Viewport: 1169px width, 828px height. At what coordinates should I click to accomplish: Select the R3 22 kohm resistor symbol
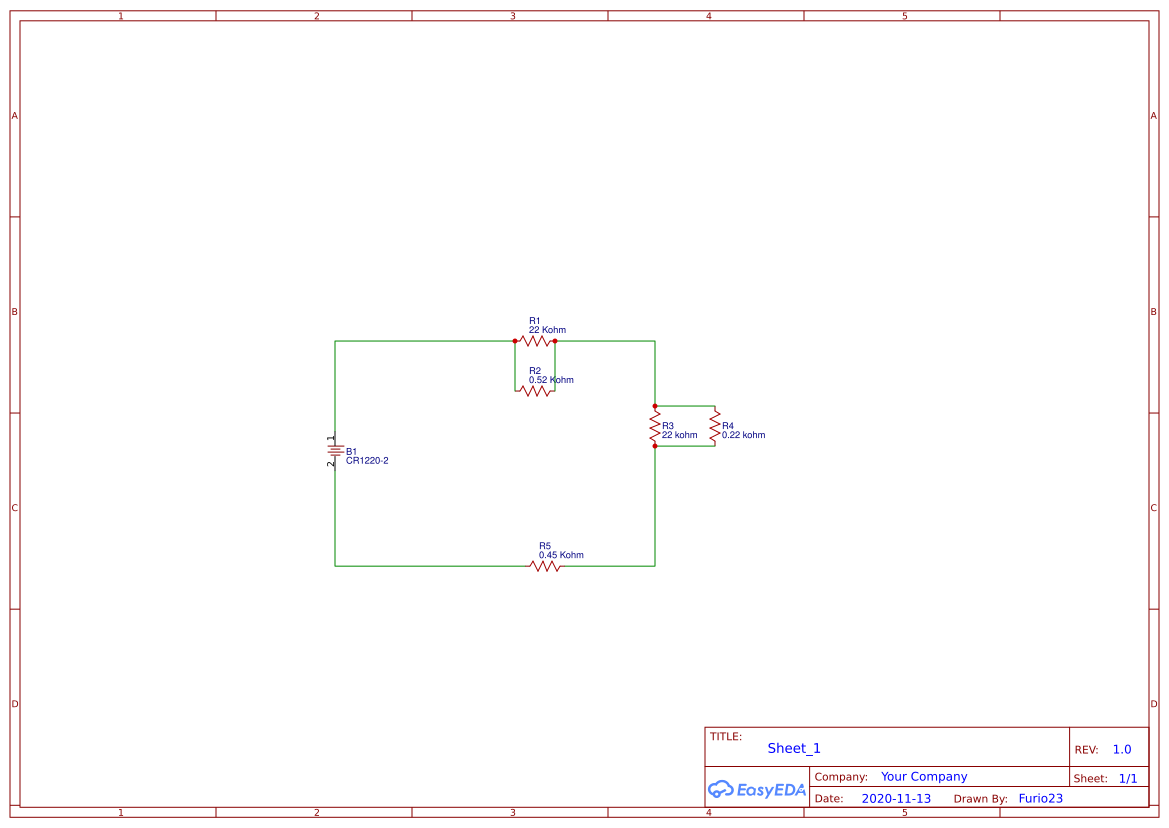coord(655,427)
